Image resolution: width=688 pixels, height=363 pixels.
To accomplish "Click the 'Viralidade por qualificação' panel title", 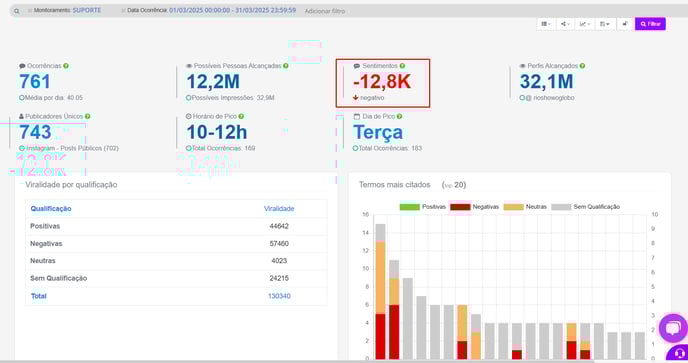I will point(71,185).
